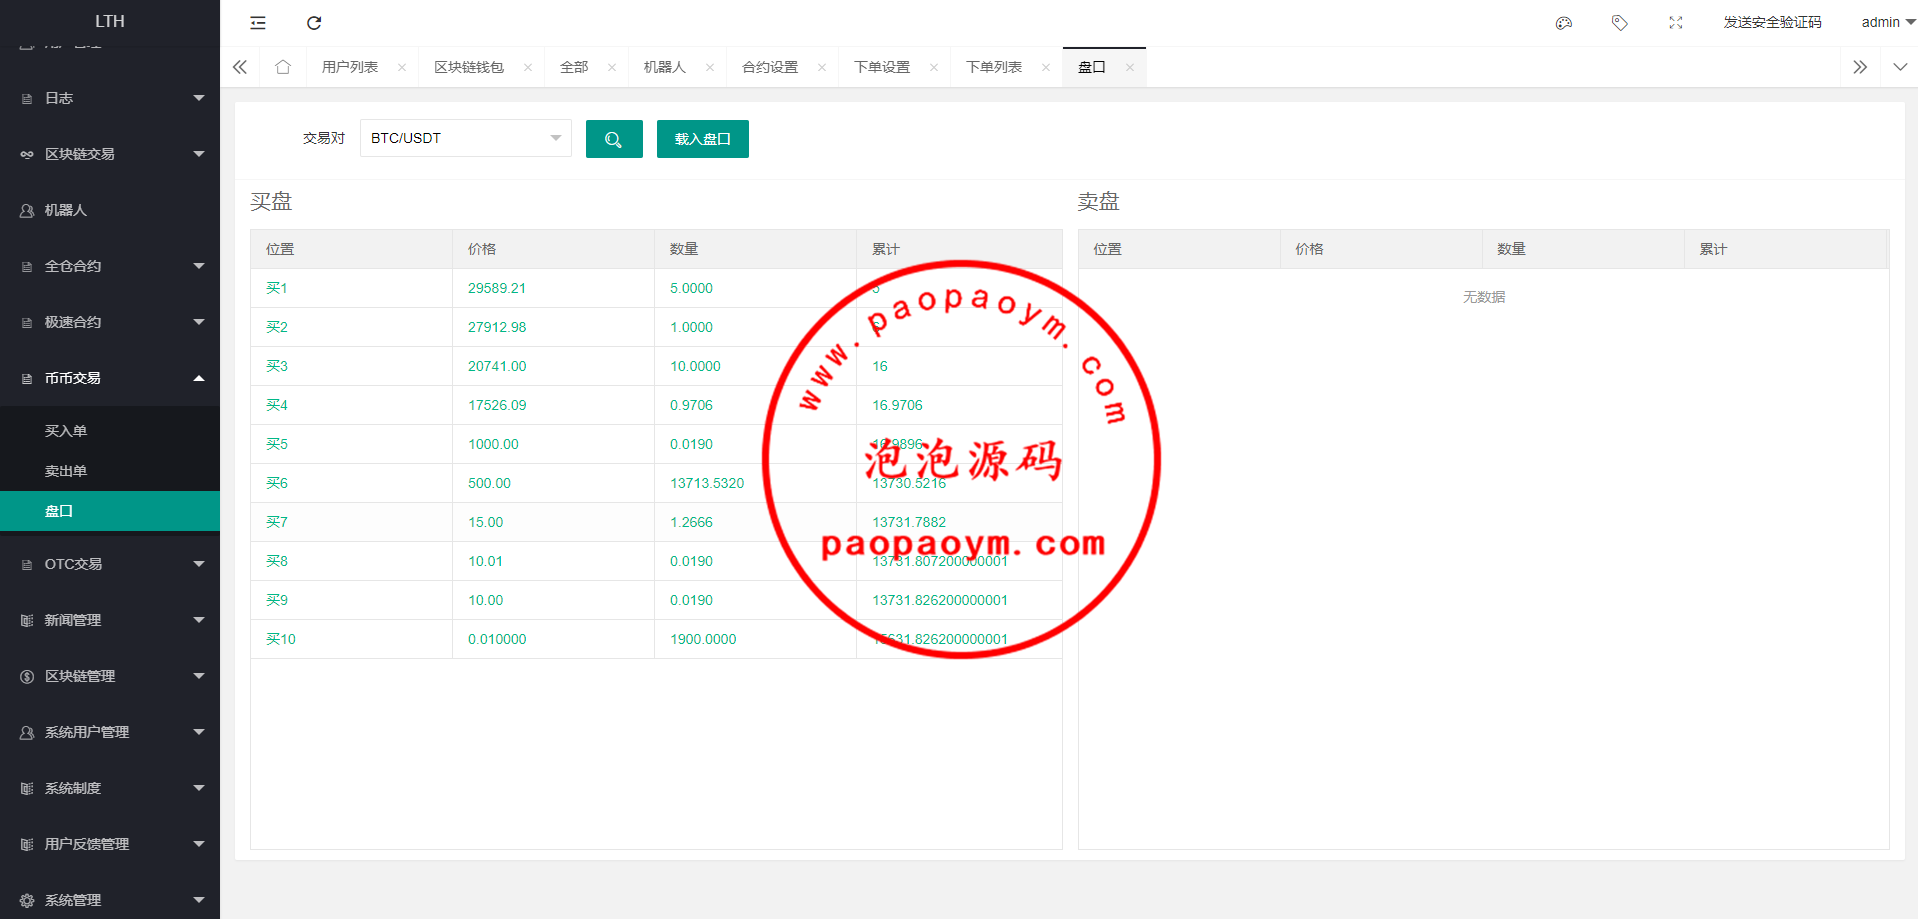Screen dimensions: 1918x919
Task: Open tab options dropdown chevron
Action: (1900, 67)
